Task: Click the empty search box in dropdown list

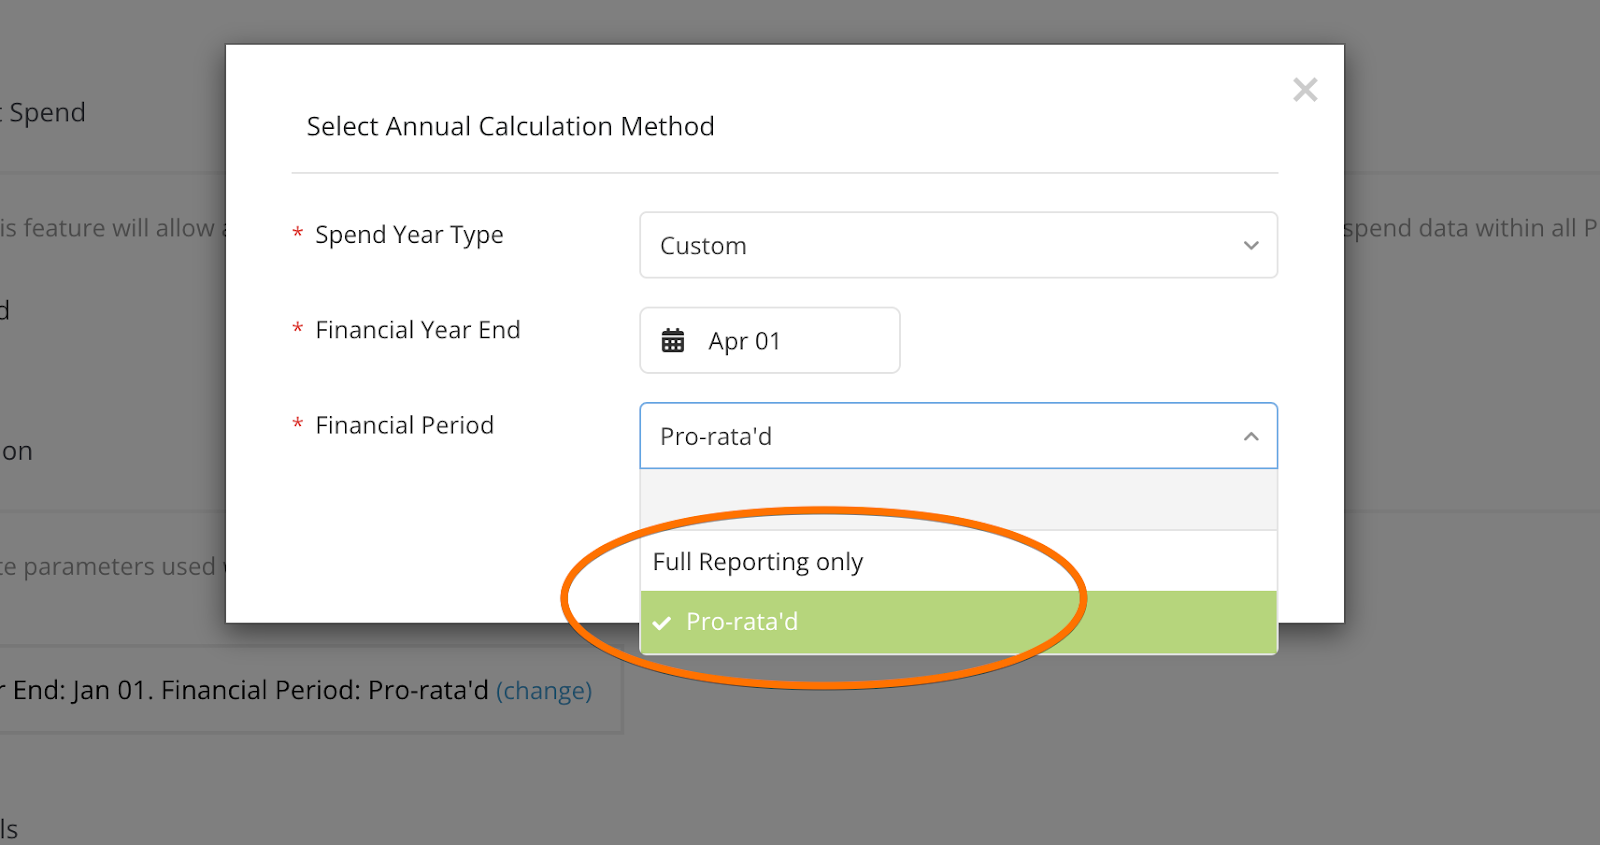Action: [958, 499]
